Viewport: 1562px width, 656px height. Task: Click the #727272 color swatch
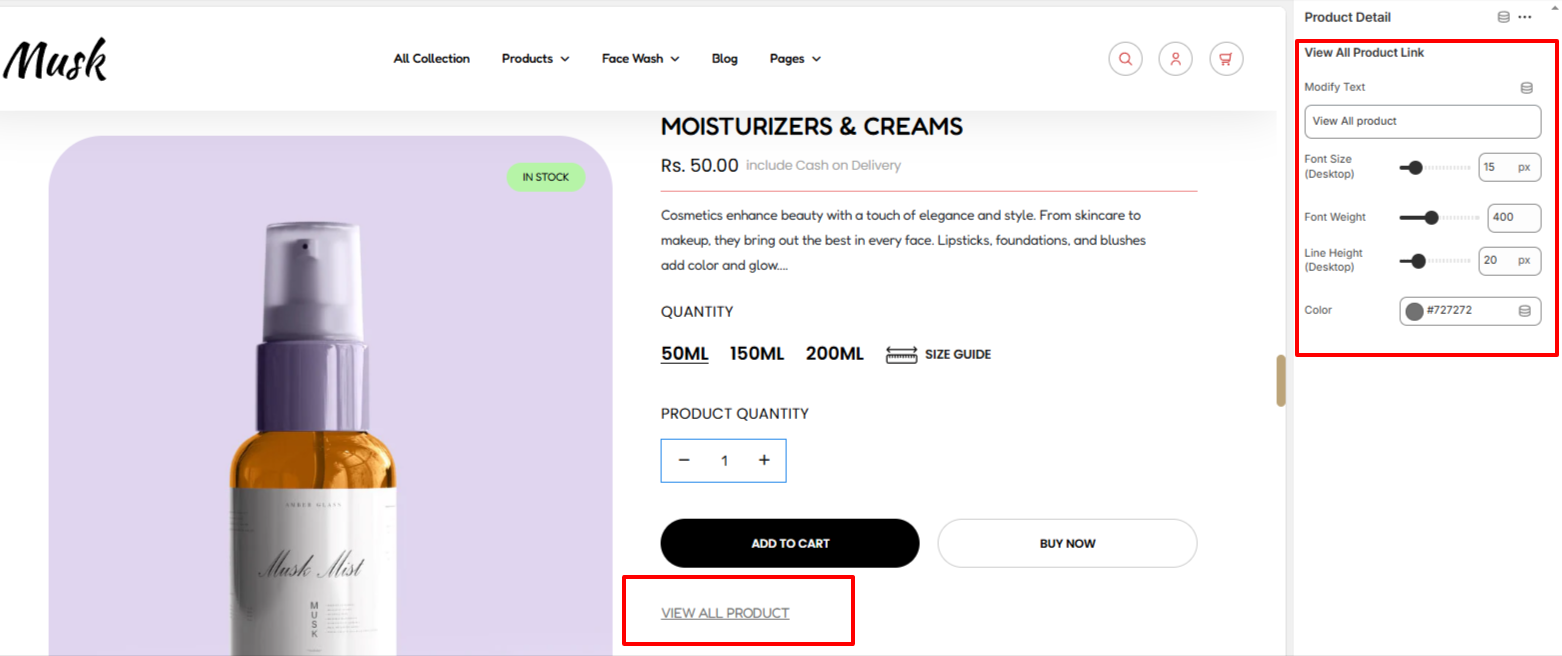1414,311
